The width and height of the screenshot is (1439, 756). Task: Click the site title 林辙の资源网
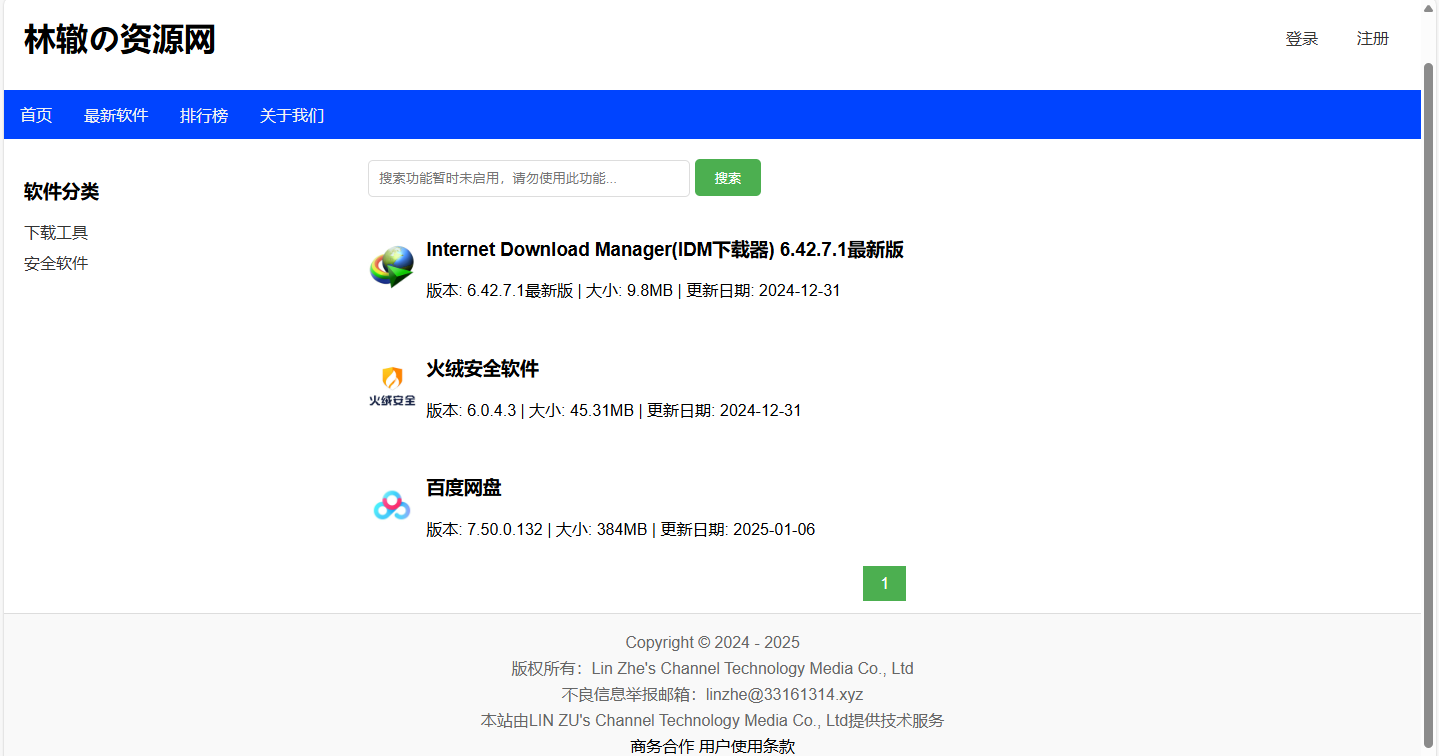pyautogui.click(x=120, y=40)
